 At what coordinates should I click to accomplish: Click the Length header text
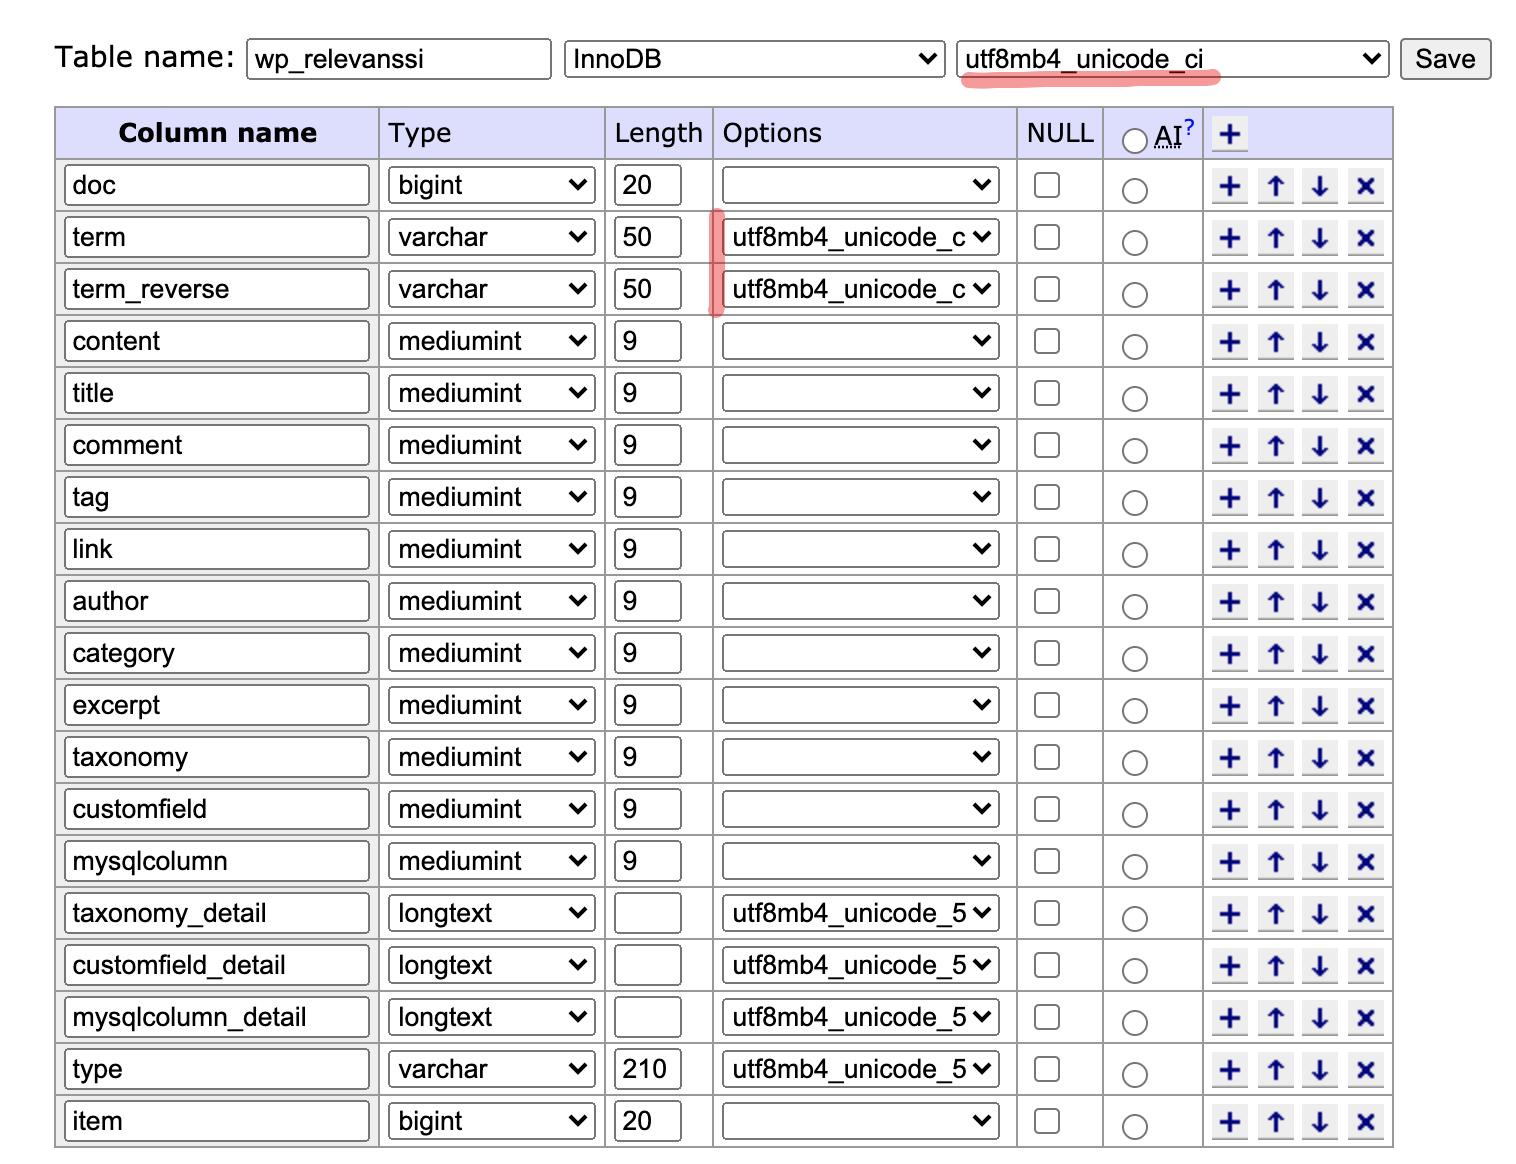click(x=658, y=133)
